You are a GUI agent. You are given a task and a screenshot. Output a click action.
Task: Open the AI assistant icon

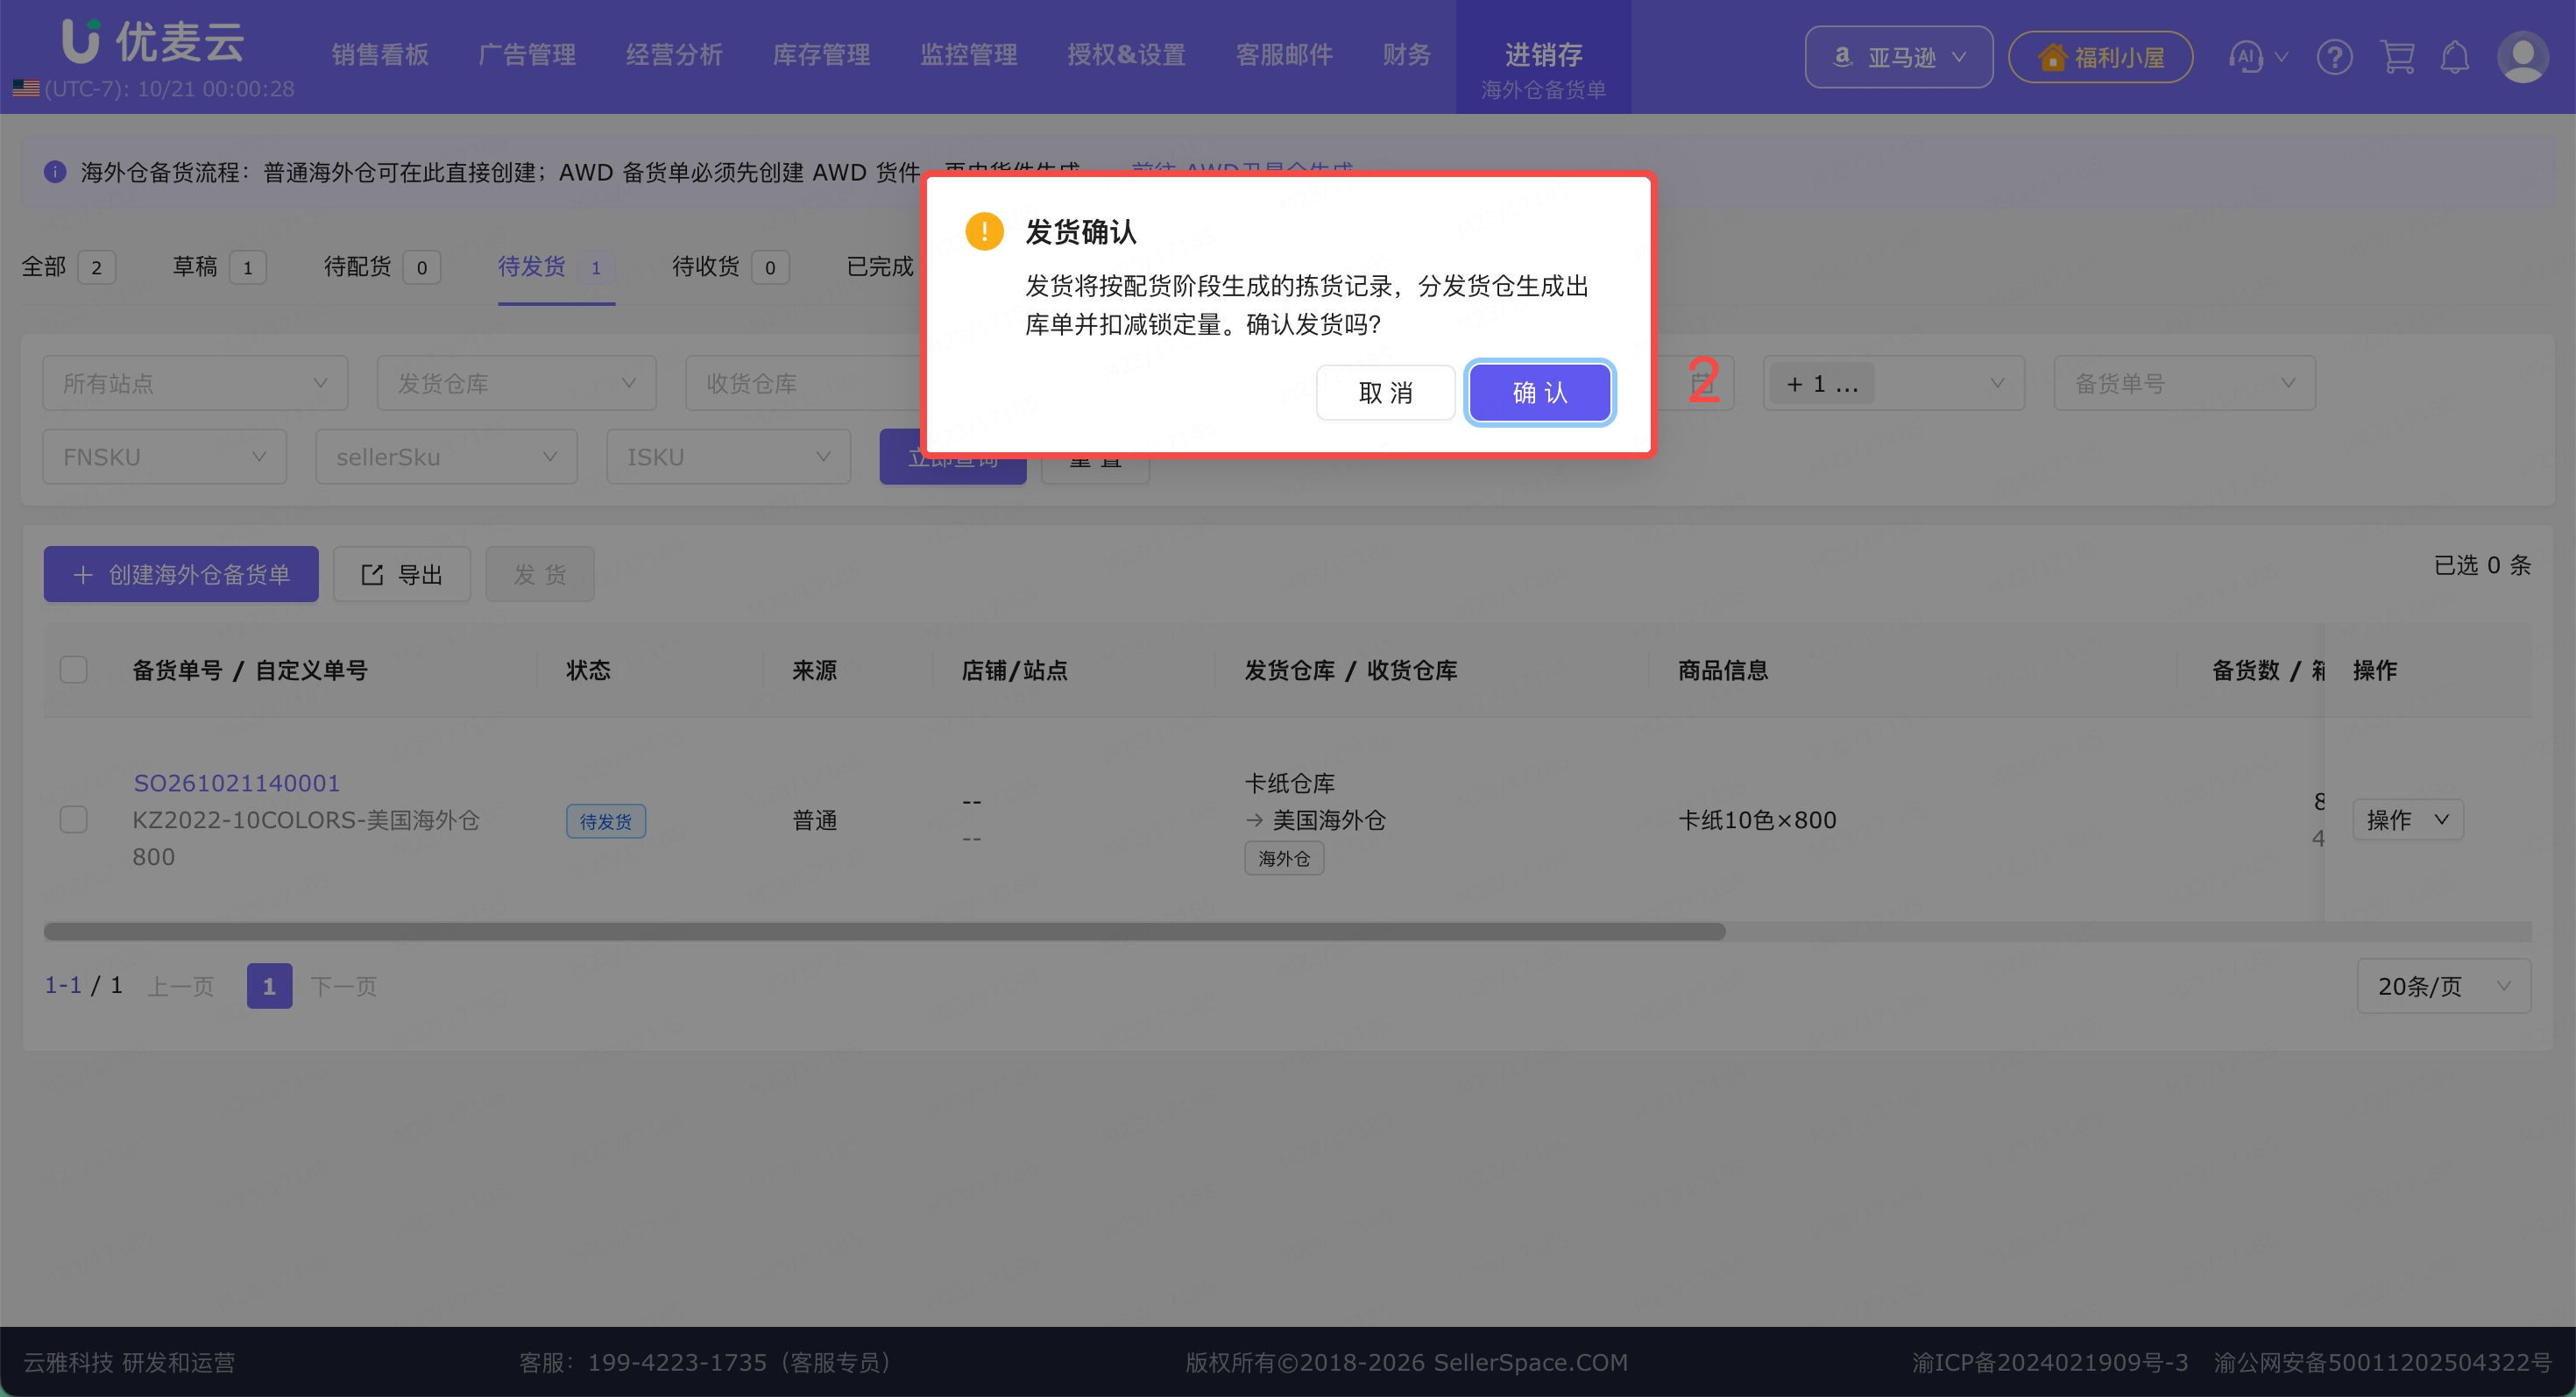pos(2245,57)
